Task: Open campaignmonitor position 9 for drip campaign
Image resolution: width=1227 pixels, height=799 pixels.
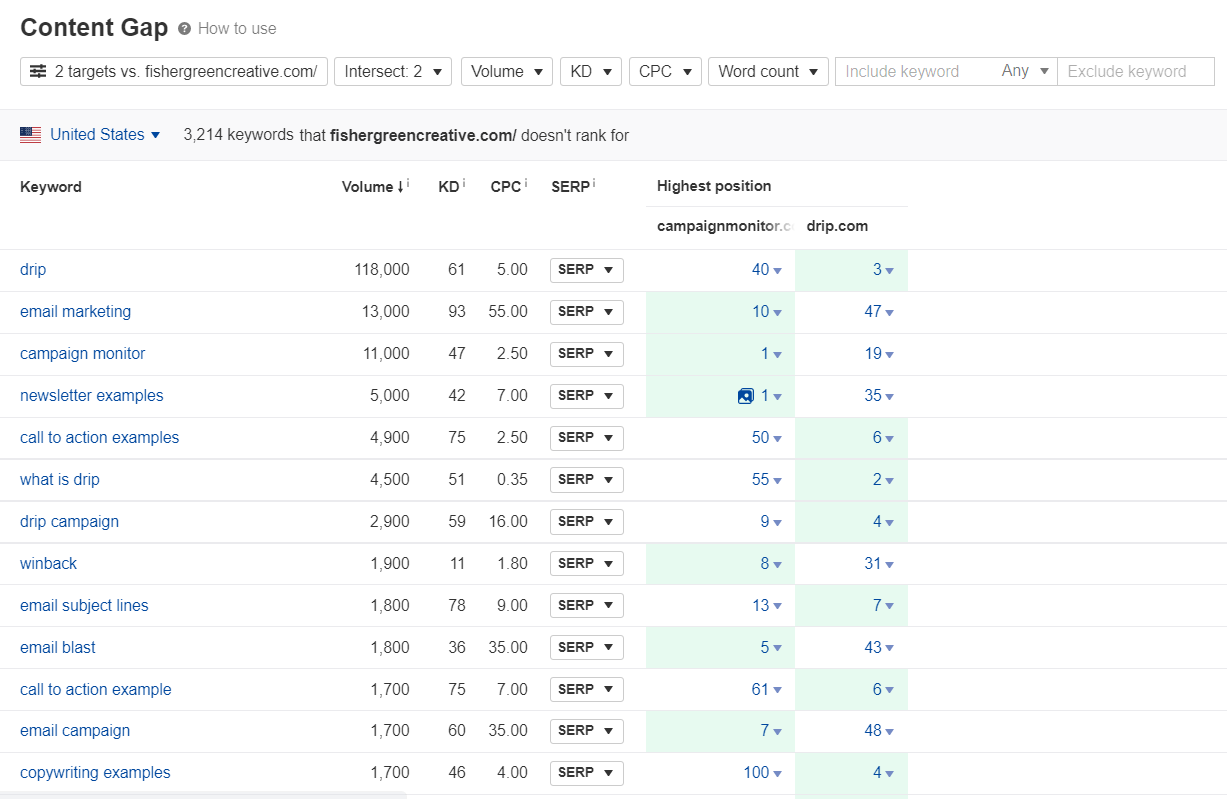Action: click(771, 522)
